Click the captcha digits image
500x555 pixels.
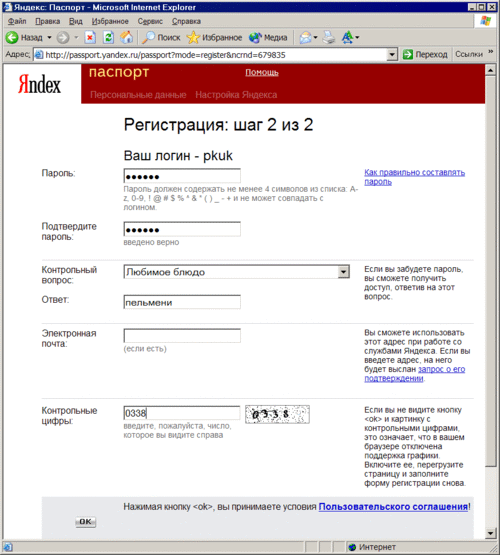click(x=277, y=414)
